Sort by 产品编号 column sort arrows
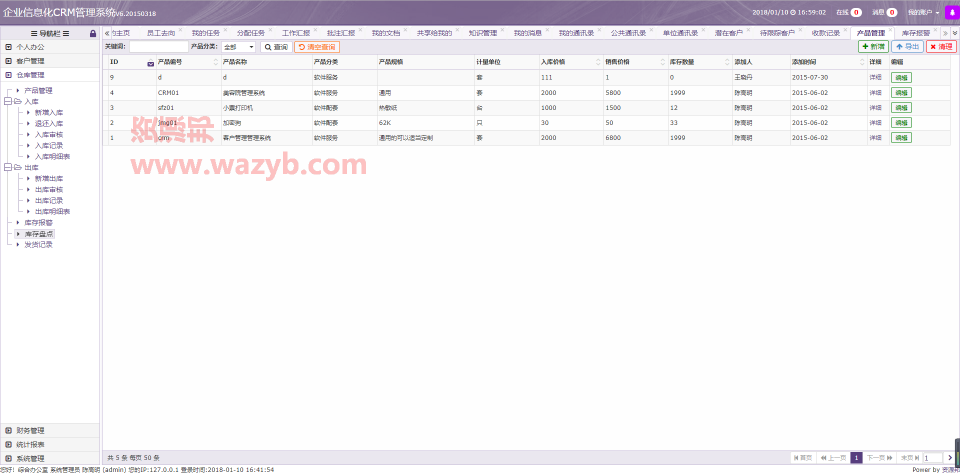This screenshot has width=960, height=475. click(x=215, y=62)
